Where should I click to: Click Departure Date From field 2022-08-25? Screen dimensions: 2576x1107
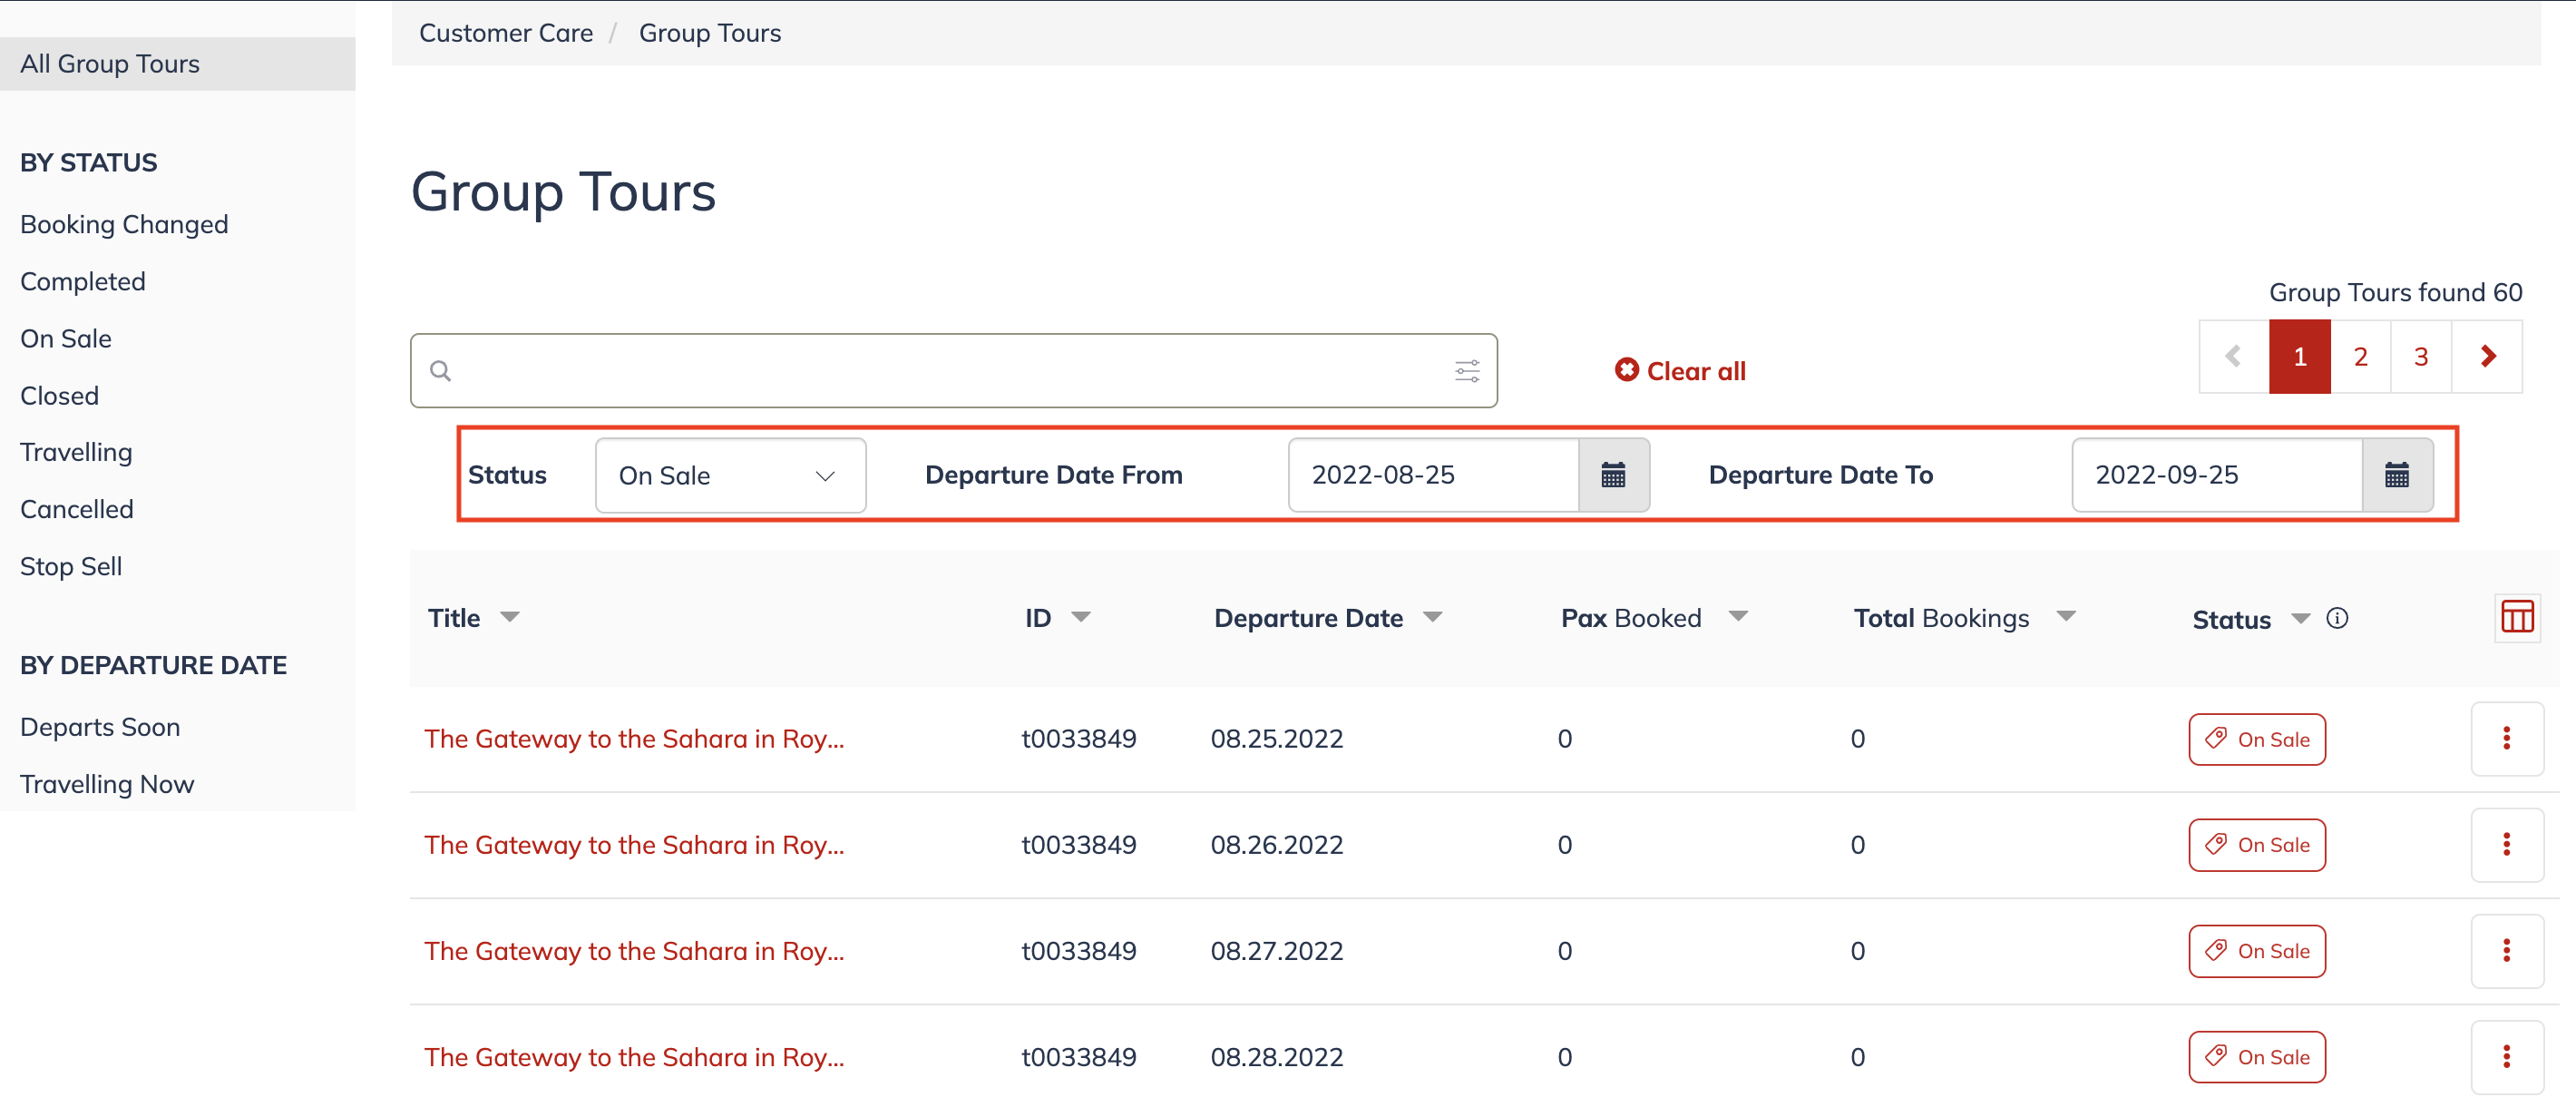click(1434, 475)
